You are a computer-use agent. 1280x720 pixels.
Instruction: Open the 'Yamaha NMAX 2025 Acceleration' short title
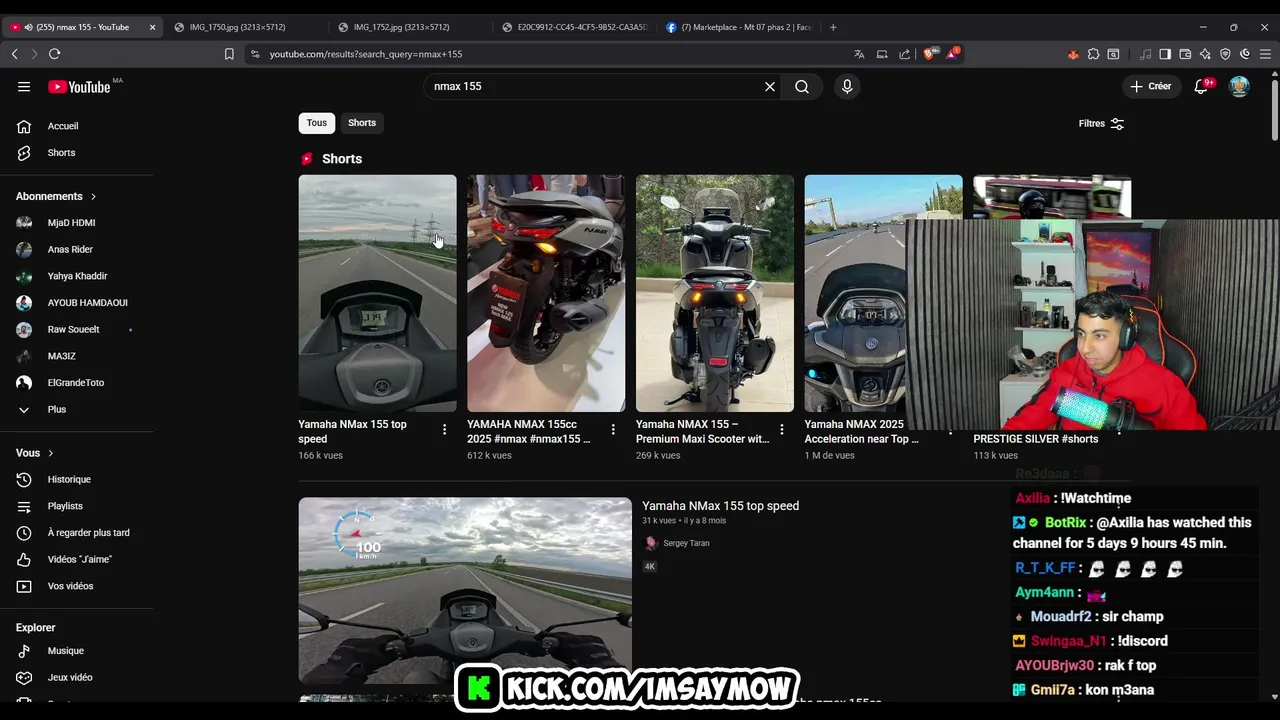[861, 431]
